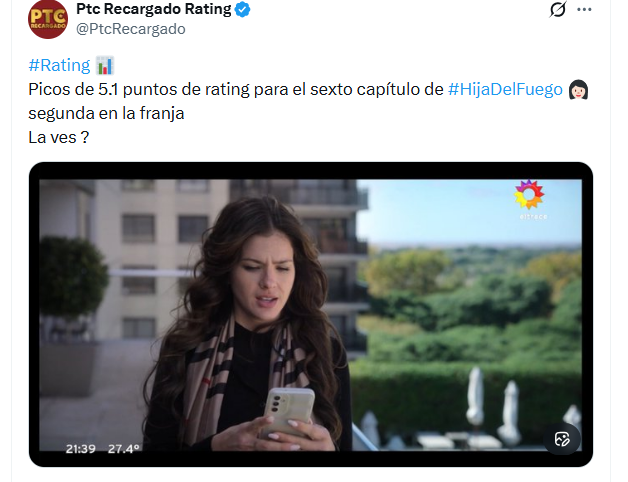Open the #Rating hashtag
The width and height of the screenshot is (628, 482).
[x=59, y=66]
